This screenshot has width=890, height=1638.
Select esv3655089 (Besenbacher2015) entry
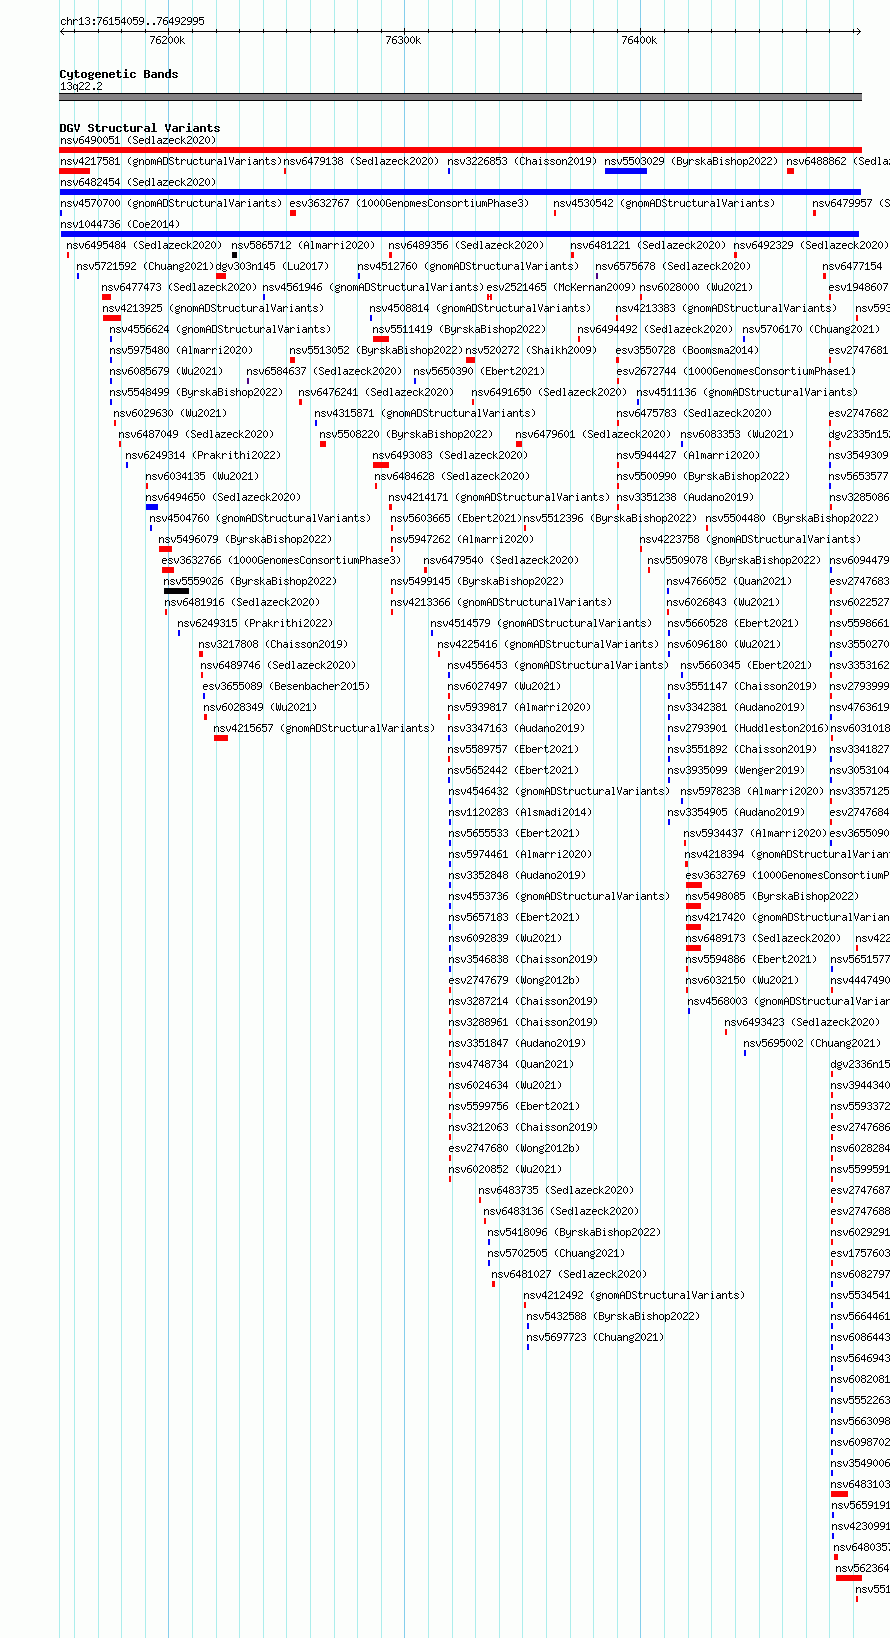(286, 687)
